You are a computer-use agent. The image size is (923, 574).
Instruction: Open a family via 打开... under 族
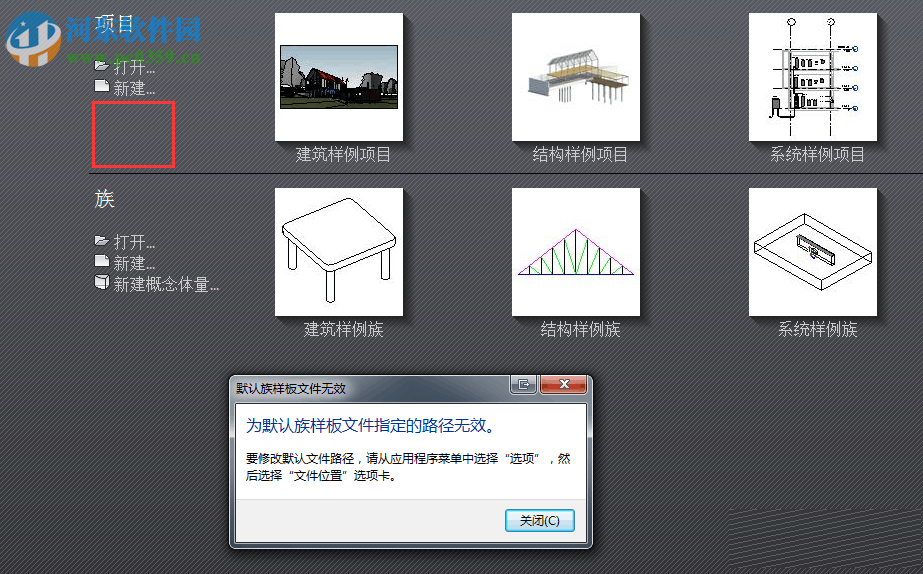134,242
